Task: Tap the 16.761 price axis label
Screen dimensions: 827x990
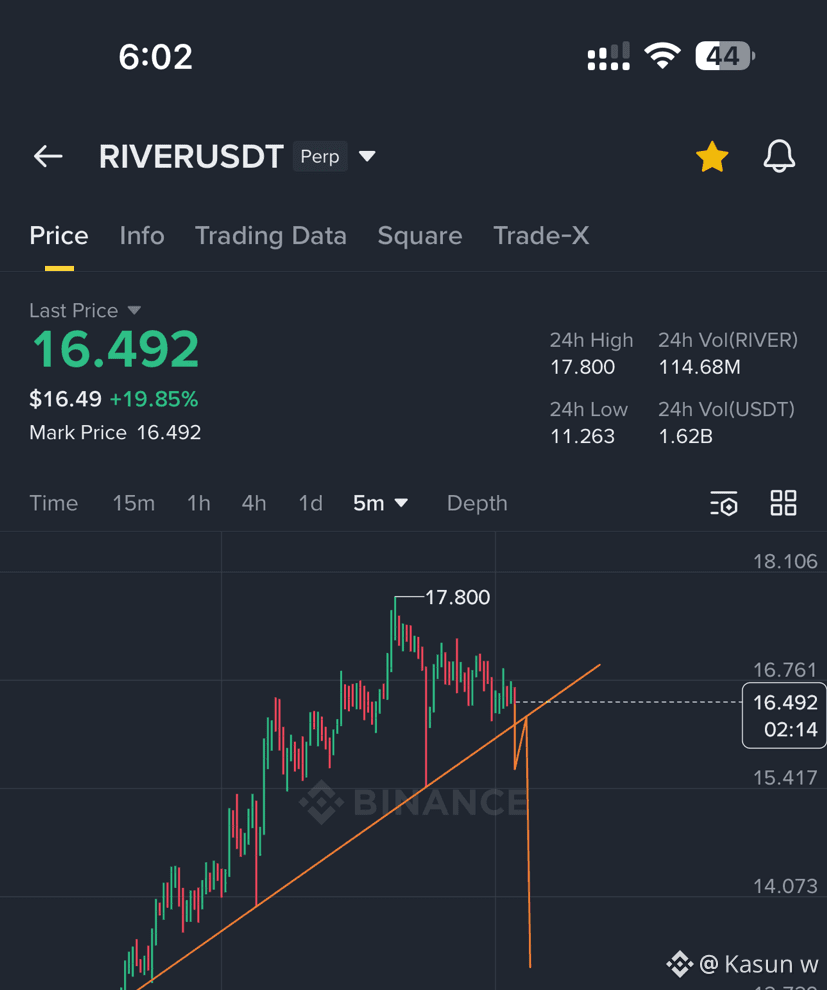Action: click(x=785, y=670)
